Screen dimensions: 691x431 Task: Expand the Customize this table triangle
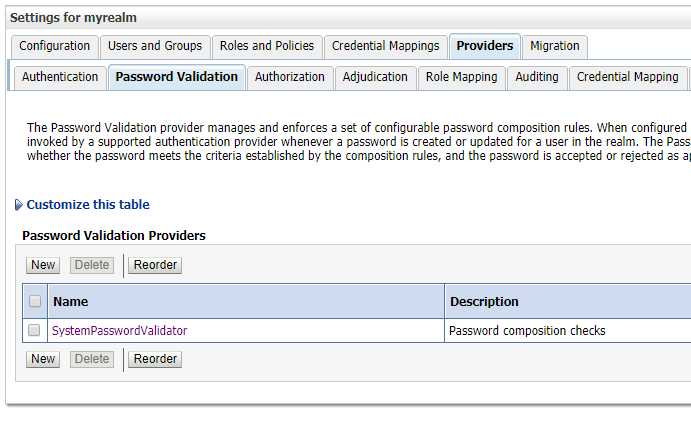19,205
